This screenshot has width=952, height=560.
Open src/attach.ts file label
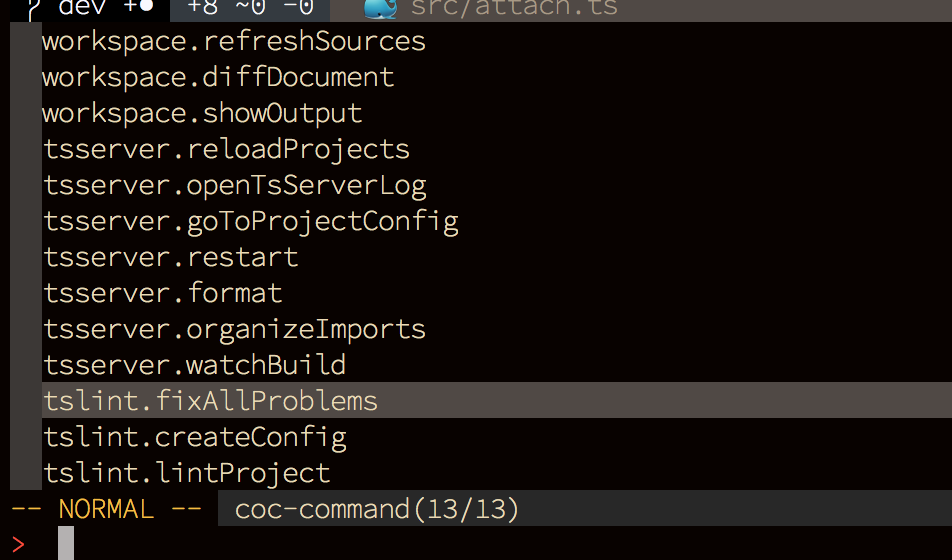click(514, 9)
